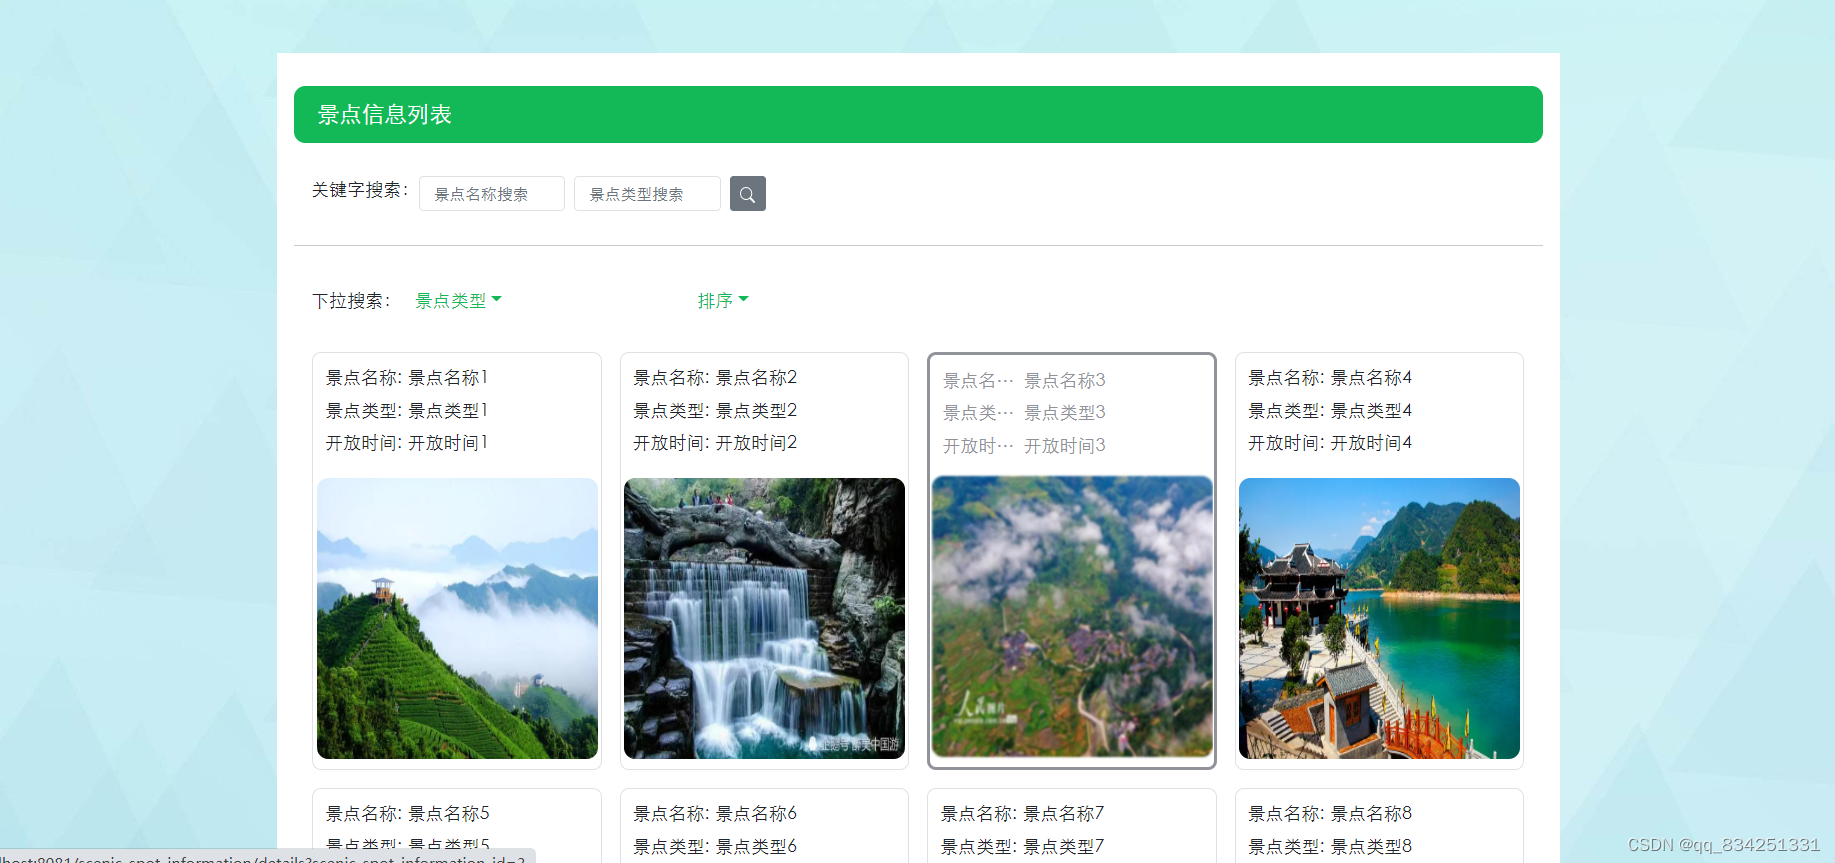Screen dimensions: 1835x863
Task: Open the 景点类型 dropdown filter
Action: 458,301
